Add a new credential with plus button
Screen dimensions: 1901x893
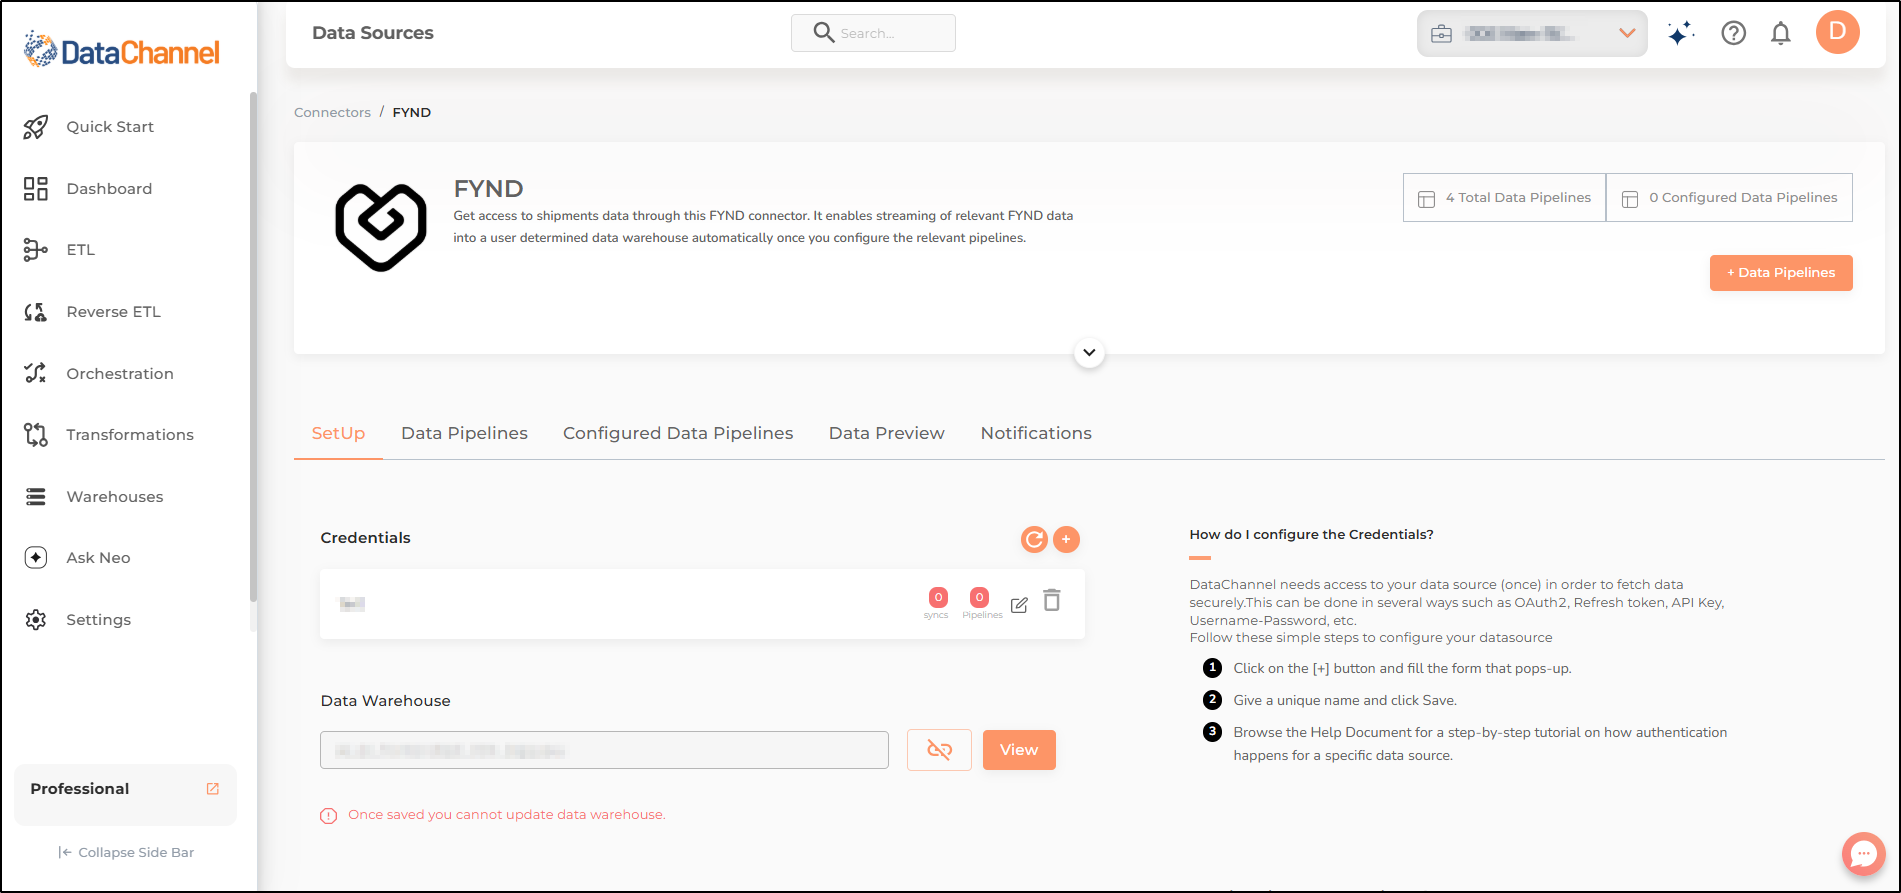point(1067,540)
